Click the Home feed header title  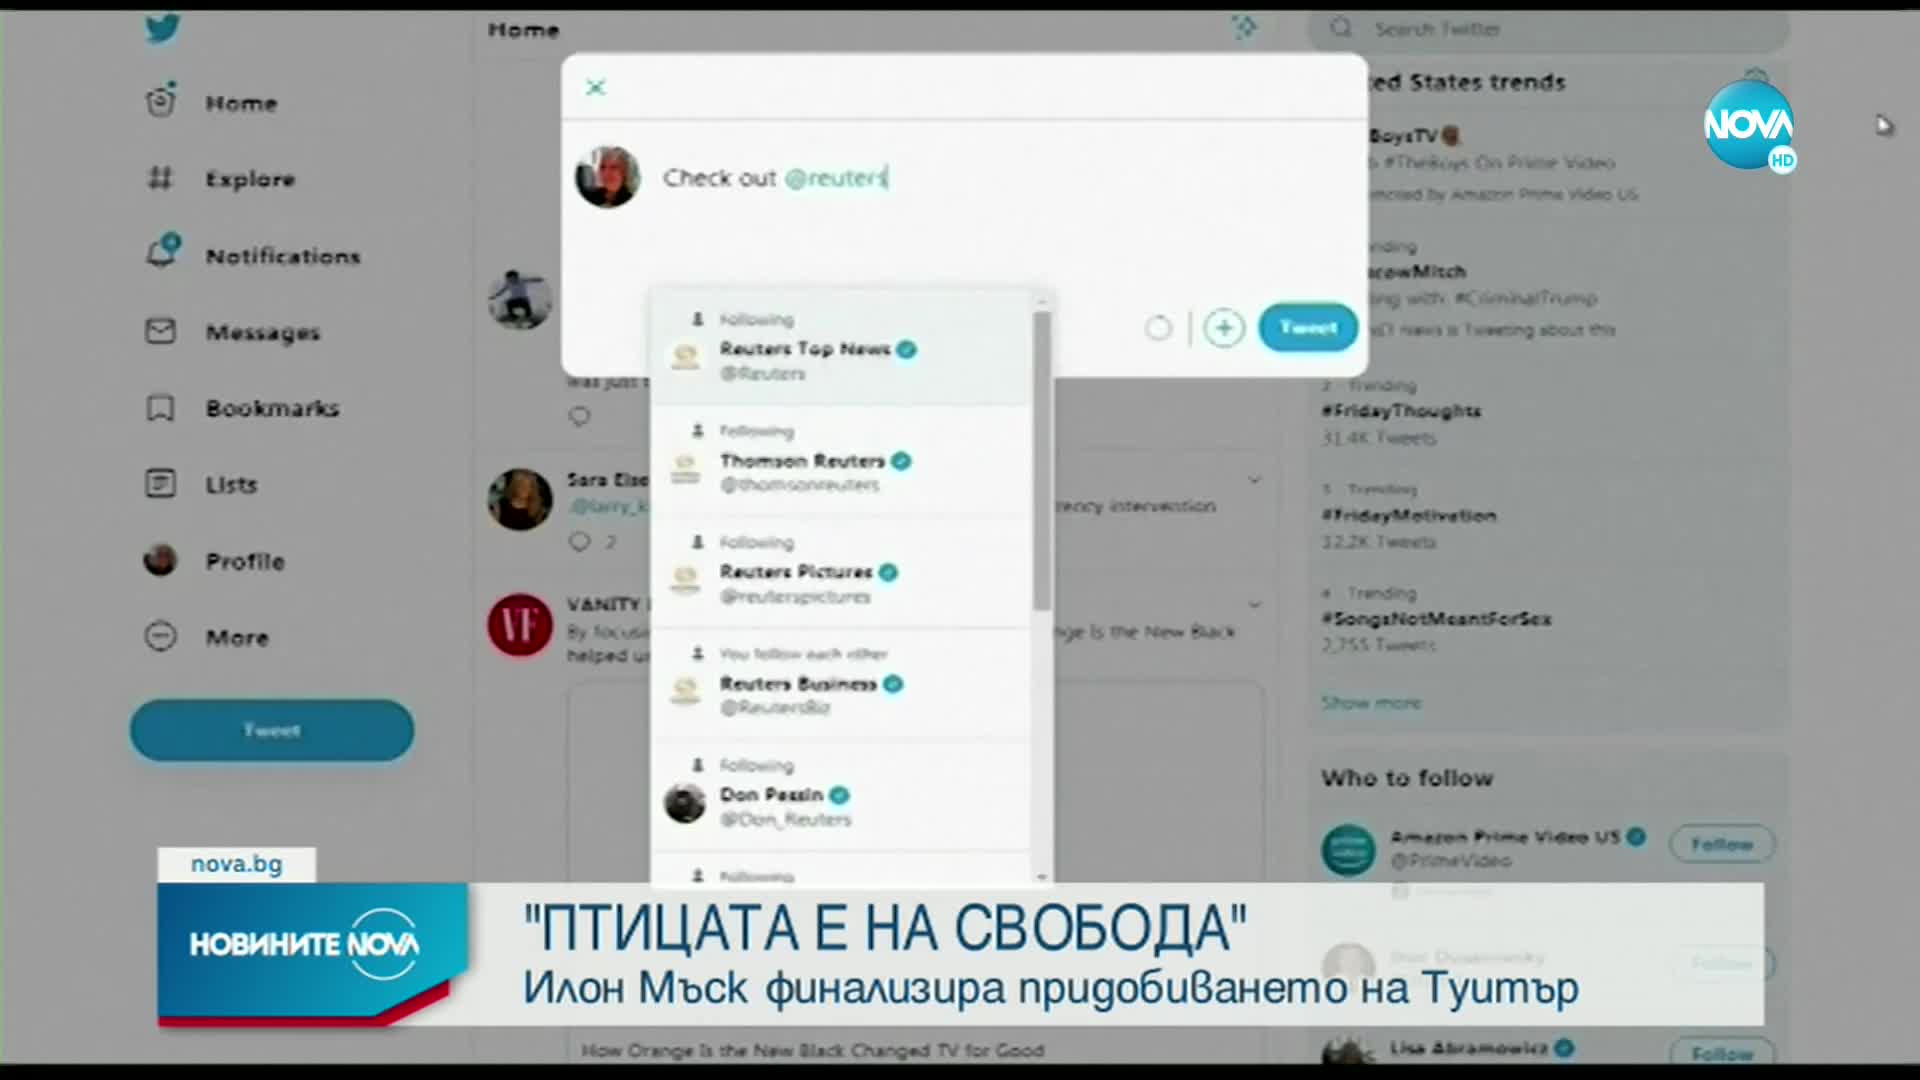tap(523, 30)
